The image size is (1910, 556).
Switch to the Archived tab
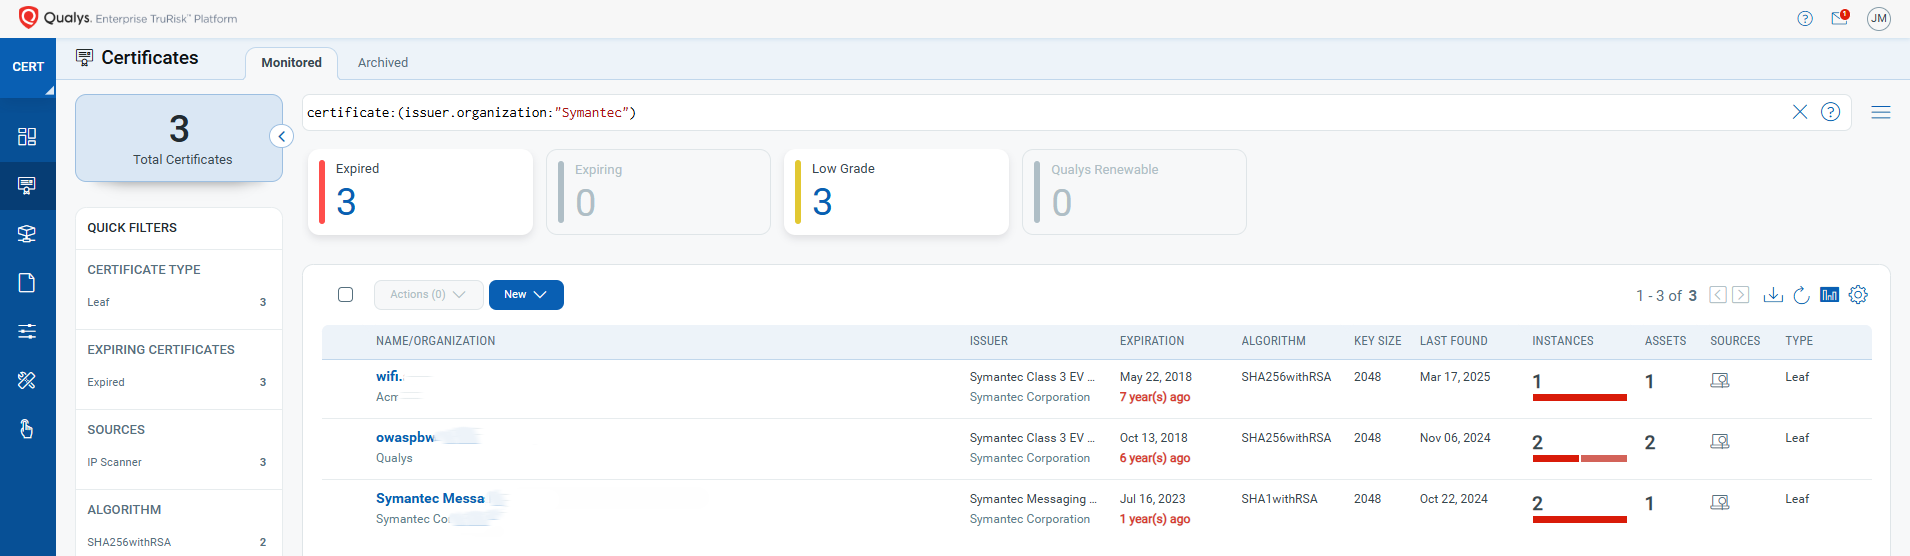pos(383,63)
